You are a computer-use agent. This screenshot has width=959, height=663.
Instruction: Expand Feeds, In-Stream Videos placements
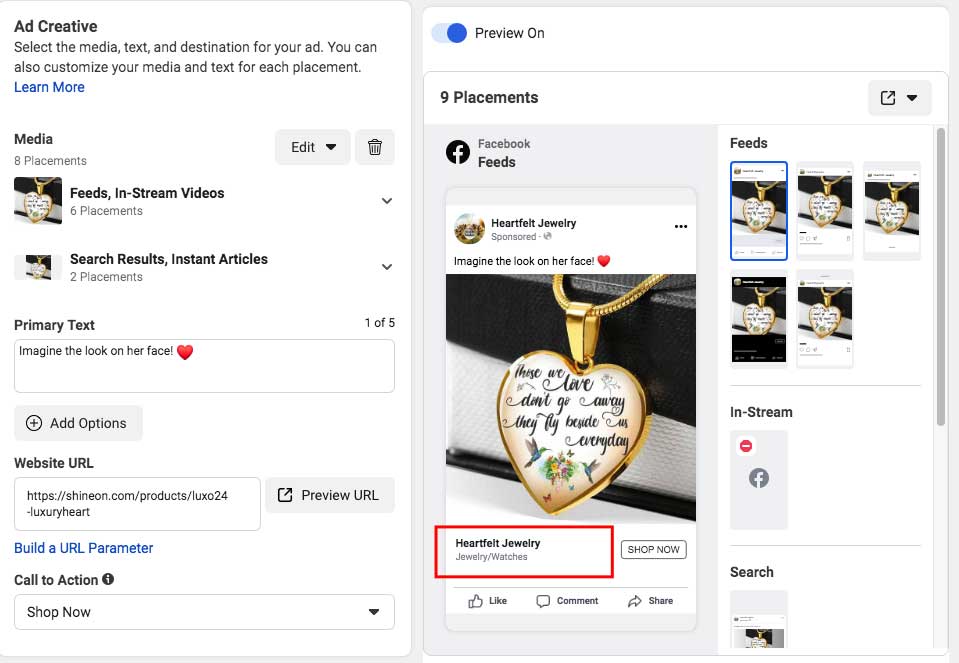pyautogui.click(x=387, y=201)
